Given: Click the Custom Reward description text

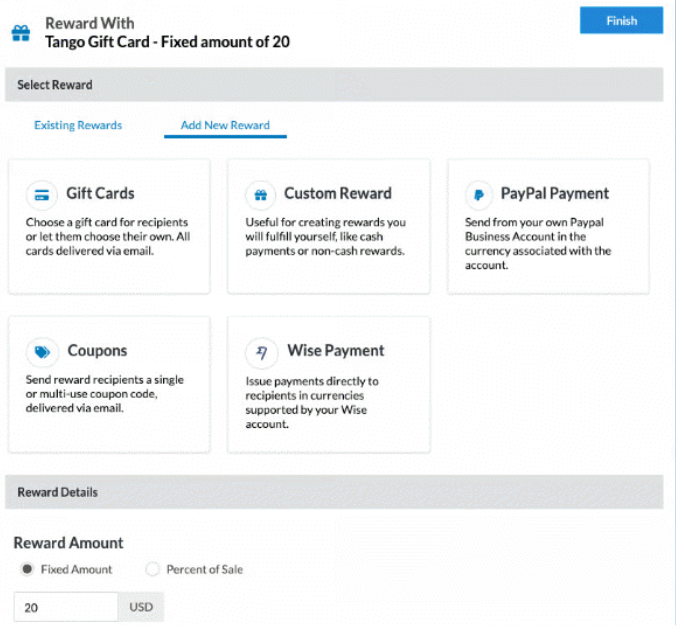Looking at the screenshot, I should (x=325, y=236).
